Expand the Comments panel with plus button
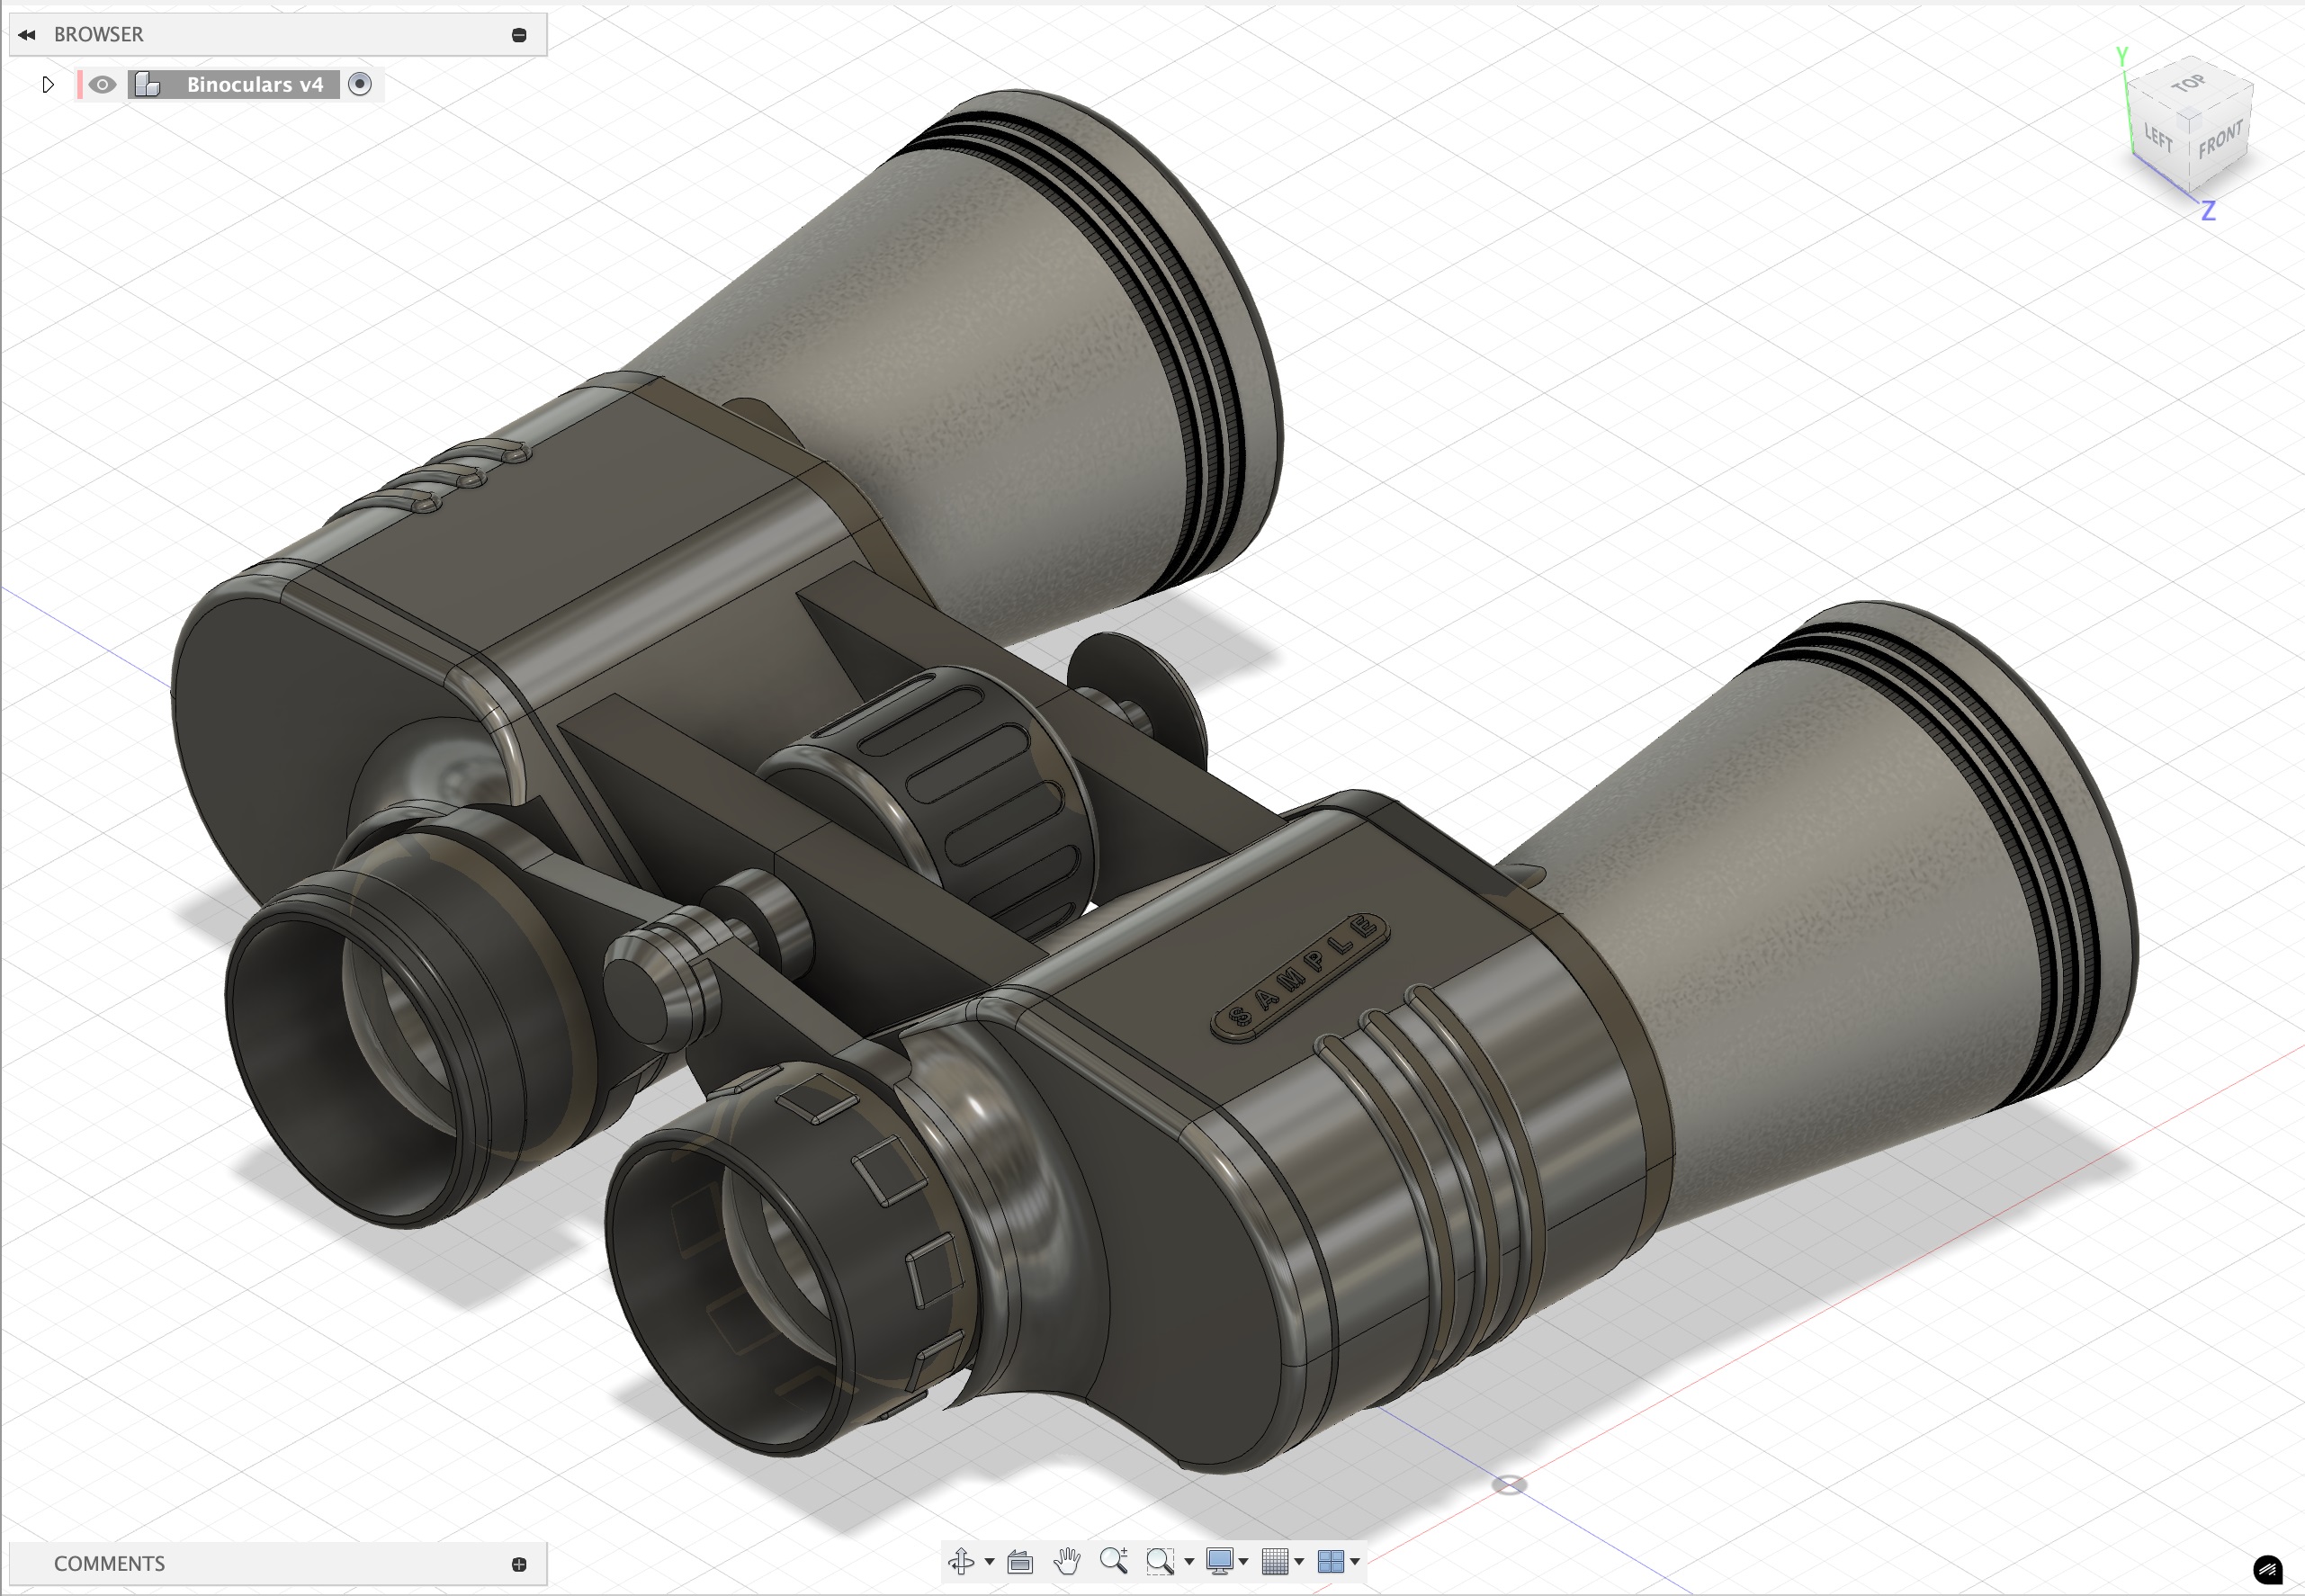This screenshot has height=1596, width=2305. click(x=519, y=1564)
